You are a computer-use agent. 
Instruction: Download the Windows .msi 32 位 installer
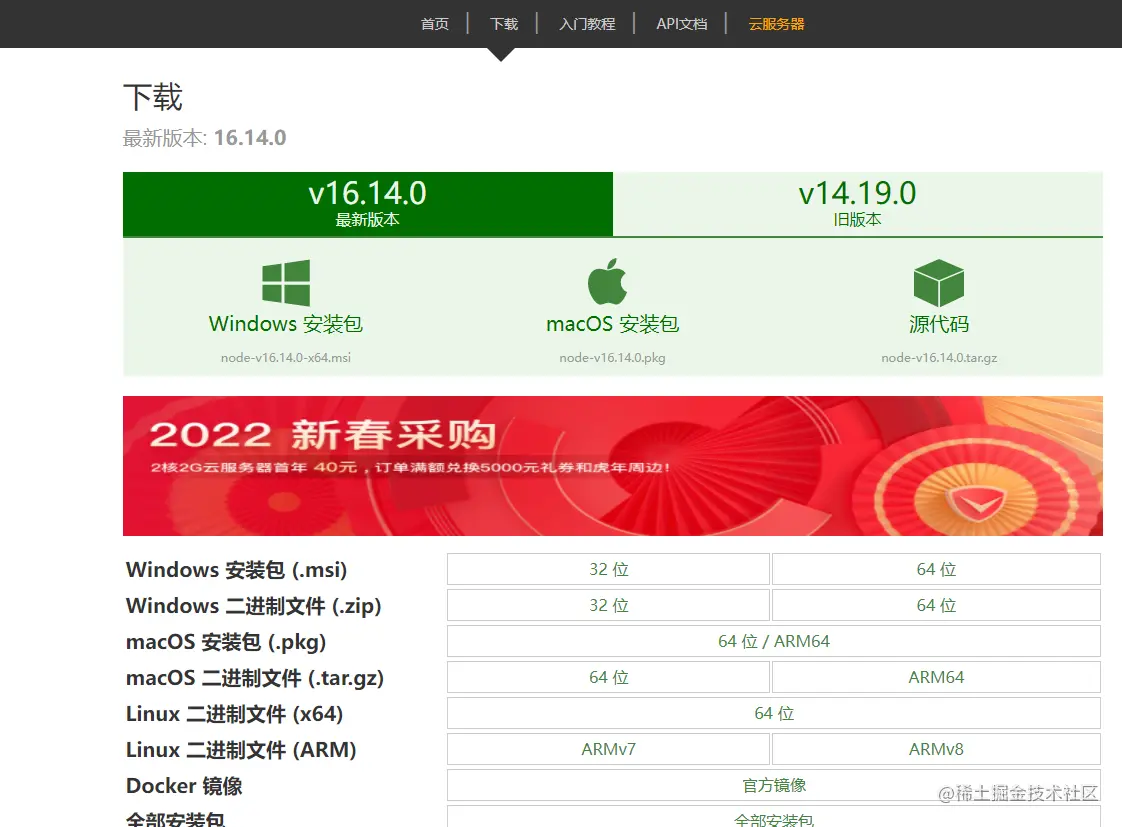(608, 569)
